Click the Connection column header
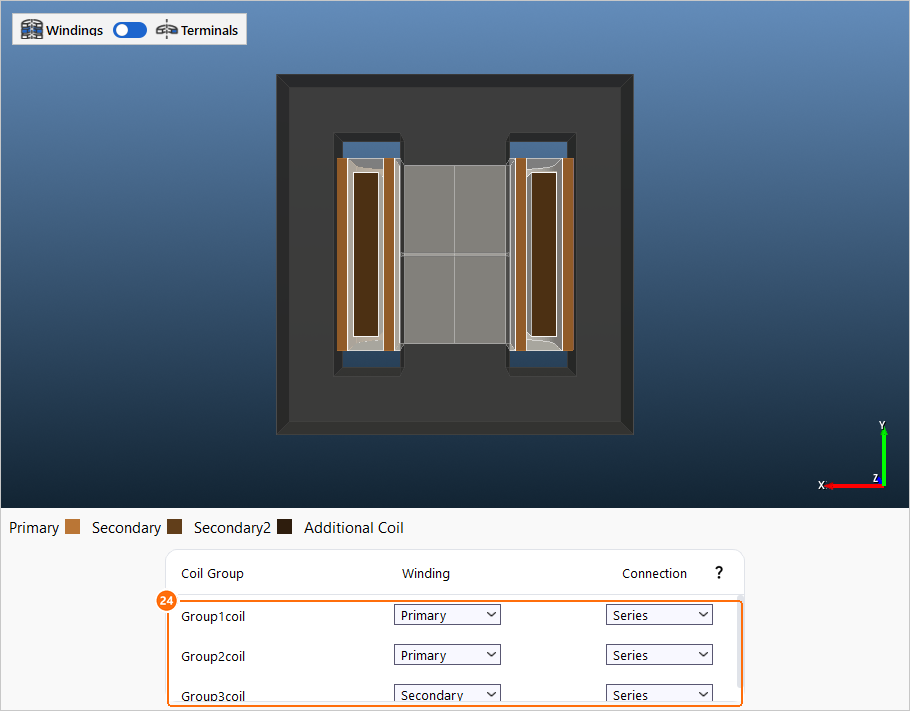This screenshot has width=910, height=711. point(654,573)
